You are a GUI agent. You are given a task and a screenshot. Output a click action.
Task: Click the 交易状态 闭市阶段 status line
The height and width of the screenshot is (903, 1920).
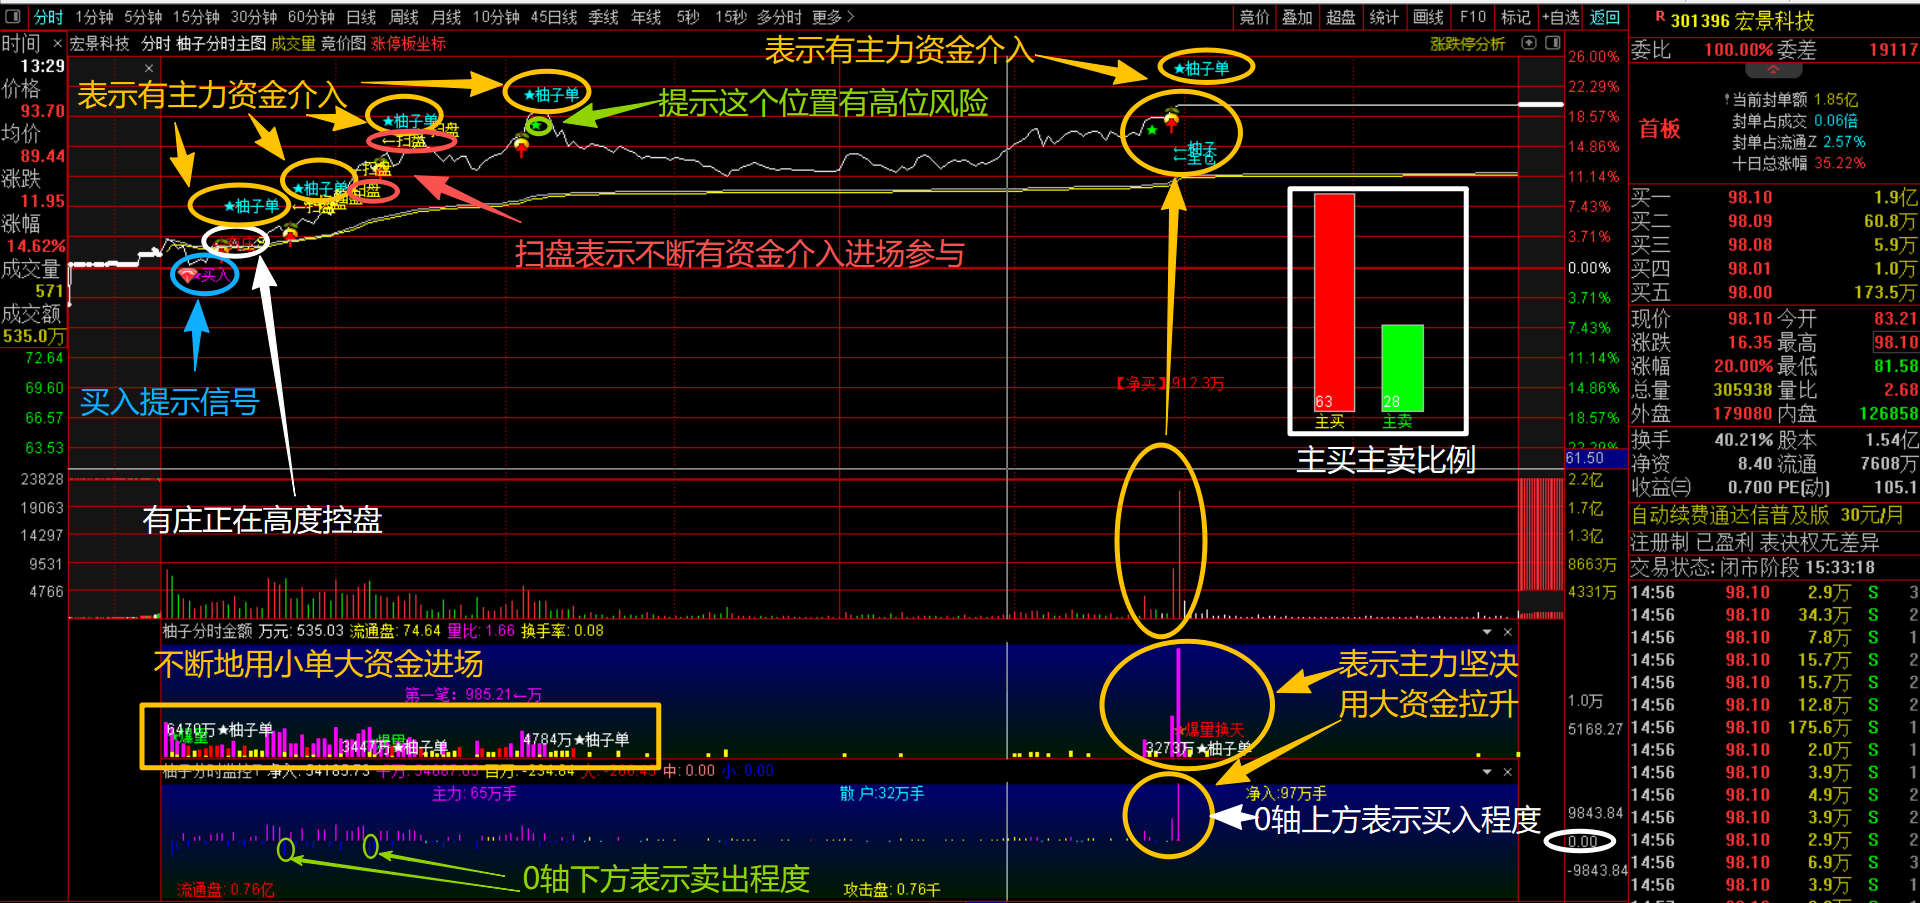[x=1753, y=568]
